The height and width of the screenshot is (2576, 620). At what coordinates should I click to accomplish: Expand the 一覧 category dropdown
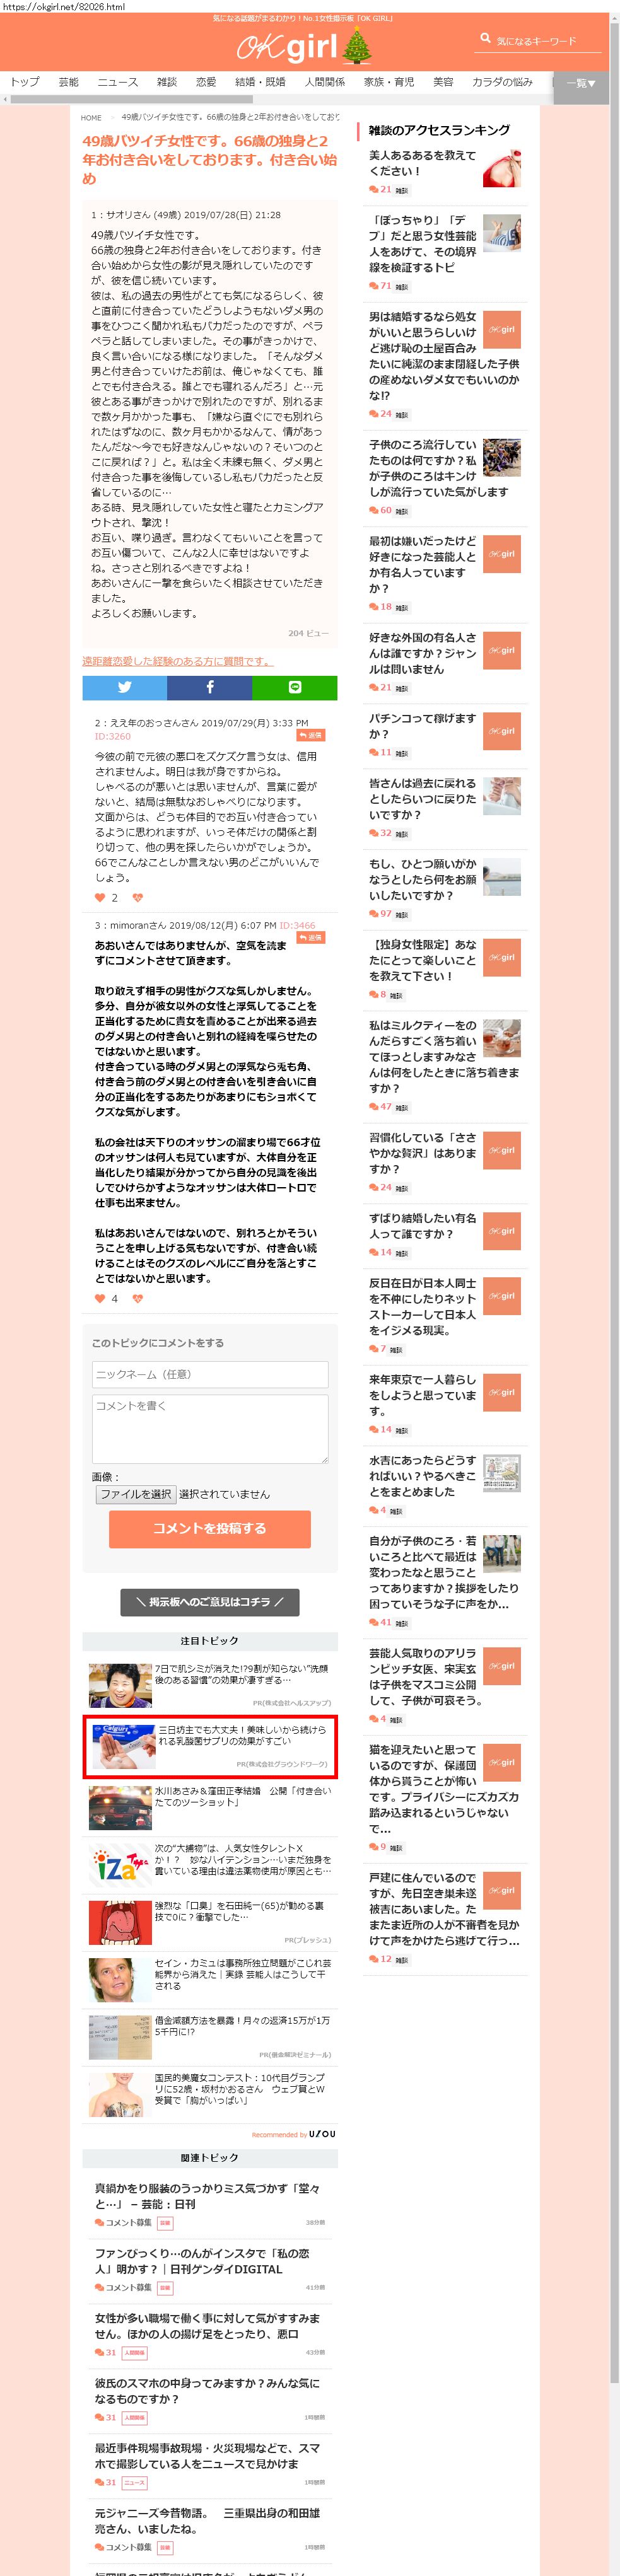(x=581, y=83)
